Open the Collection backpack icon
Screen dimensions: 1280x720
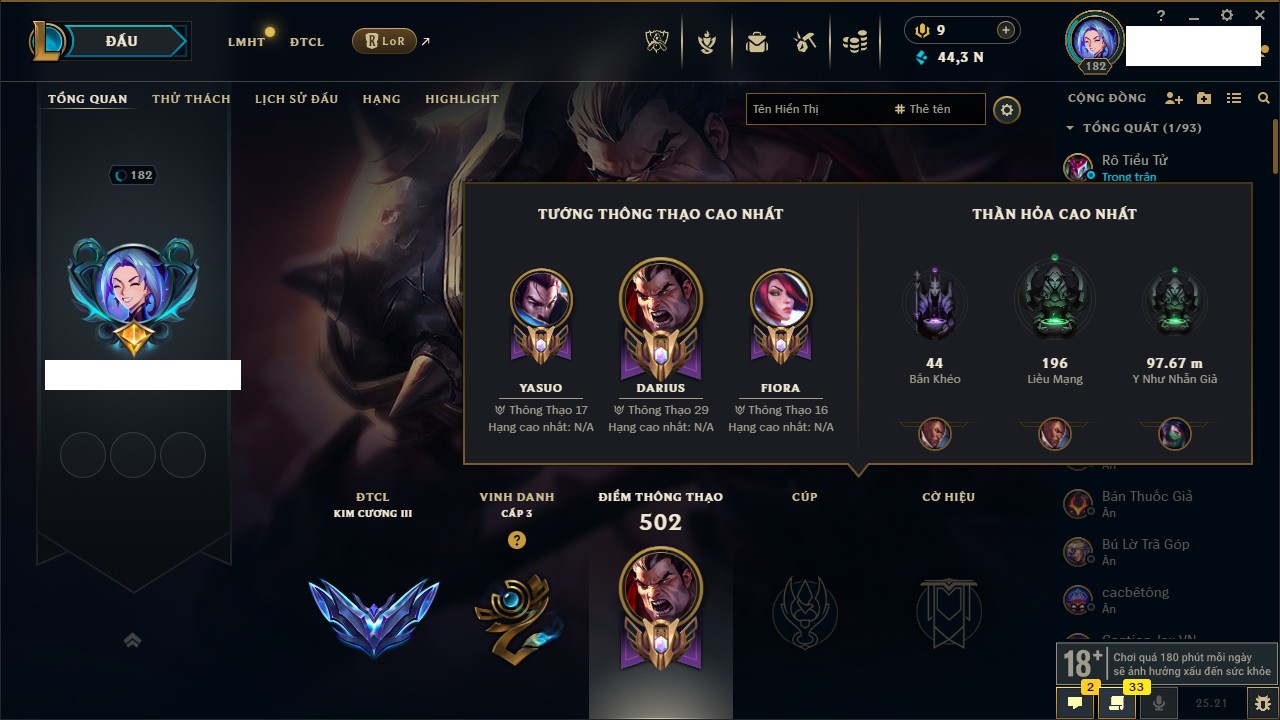coord(757,42)
